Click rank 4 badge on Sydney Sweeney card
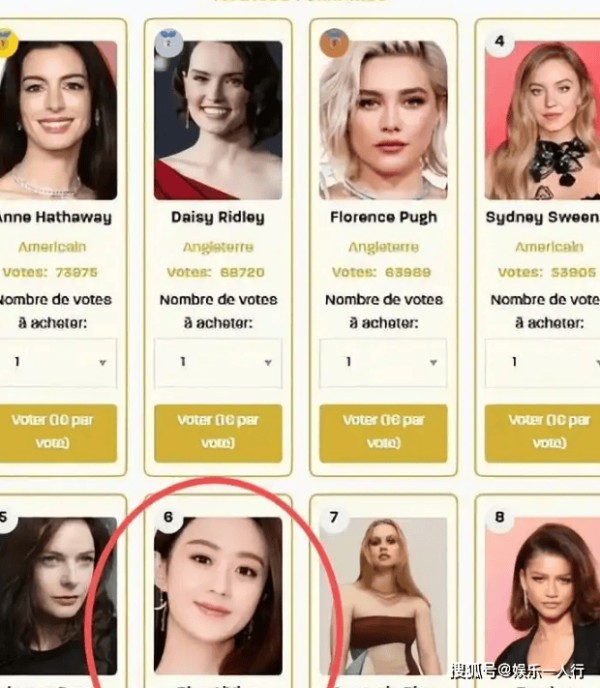The width and height of the screenshot is (600, 688). (499, 42)
